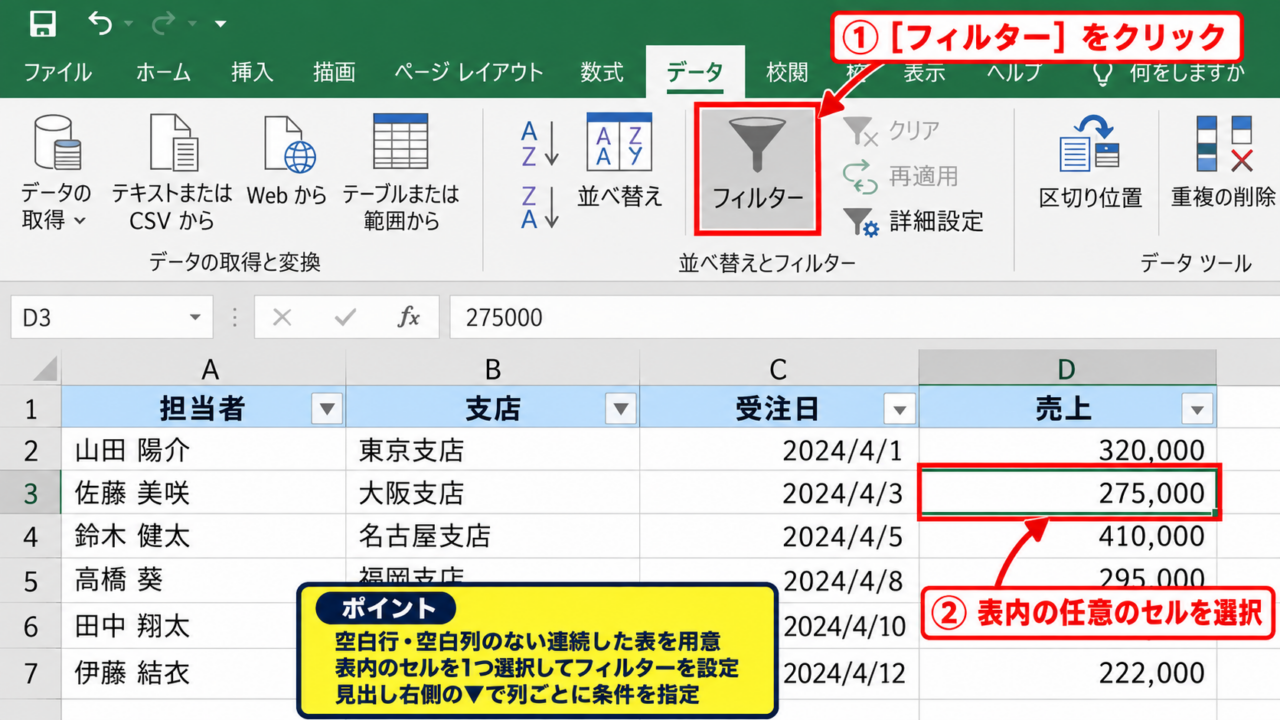Viewport: 1280px width, 720px height.
Task: Click the 何をしますか search box
Action: 1170,72
